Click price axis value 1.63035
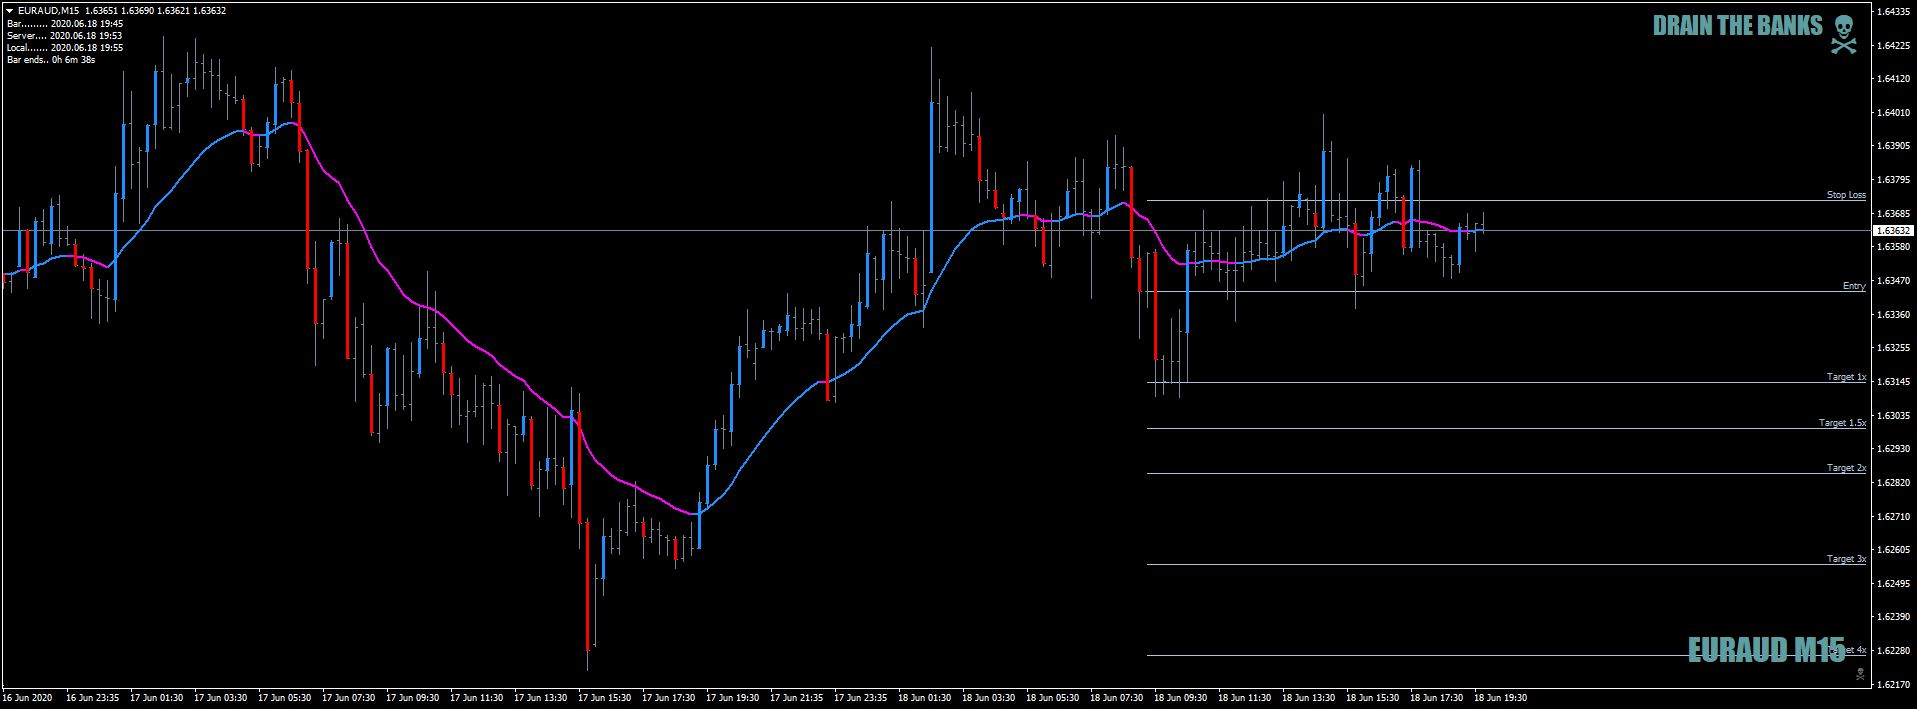The width and height of the screenshot is (1917, 709). pos(1895,416)
